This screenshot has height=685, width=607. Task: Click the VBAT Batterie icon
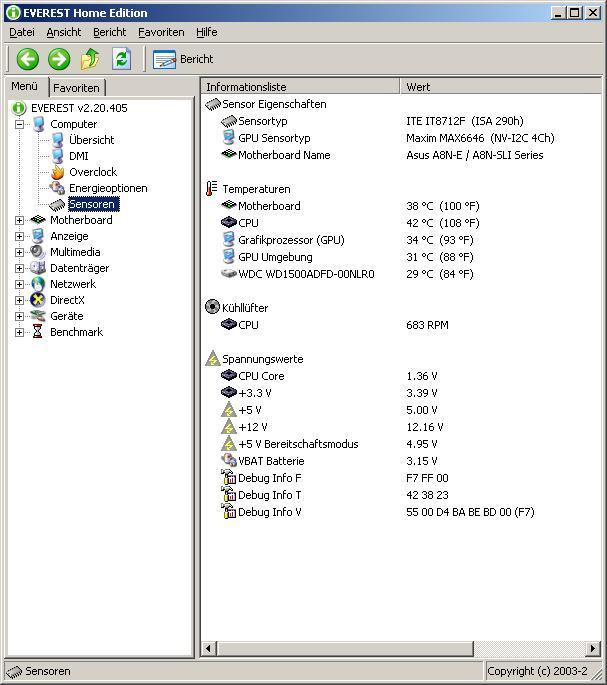tap(229, 460)
